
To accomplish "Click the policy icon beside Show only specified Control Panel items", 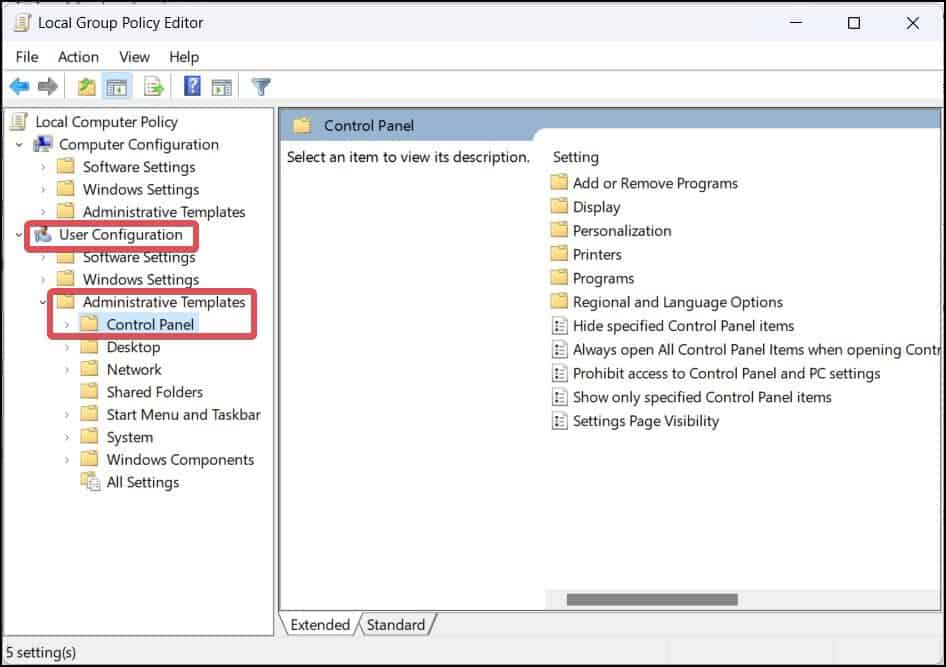I will 560,397.
